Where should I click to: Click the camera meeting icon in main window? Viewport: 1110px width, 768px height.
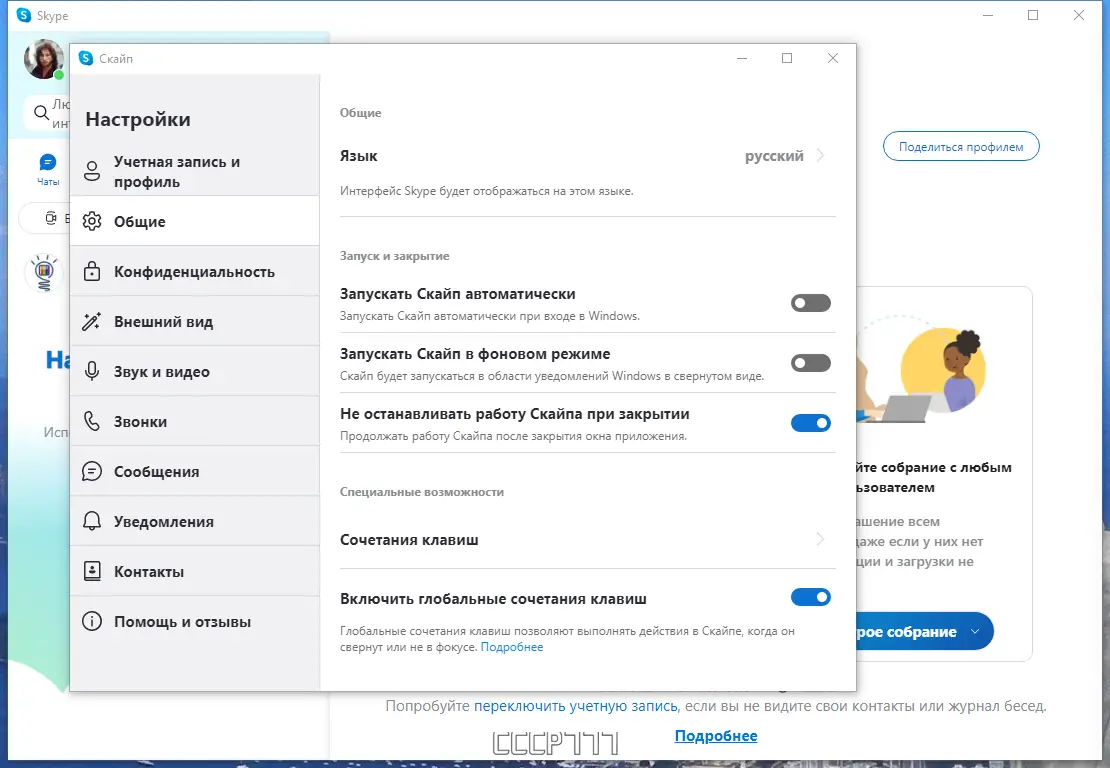[51, 218]
